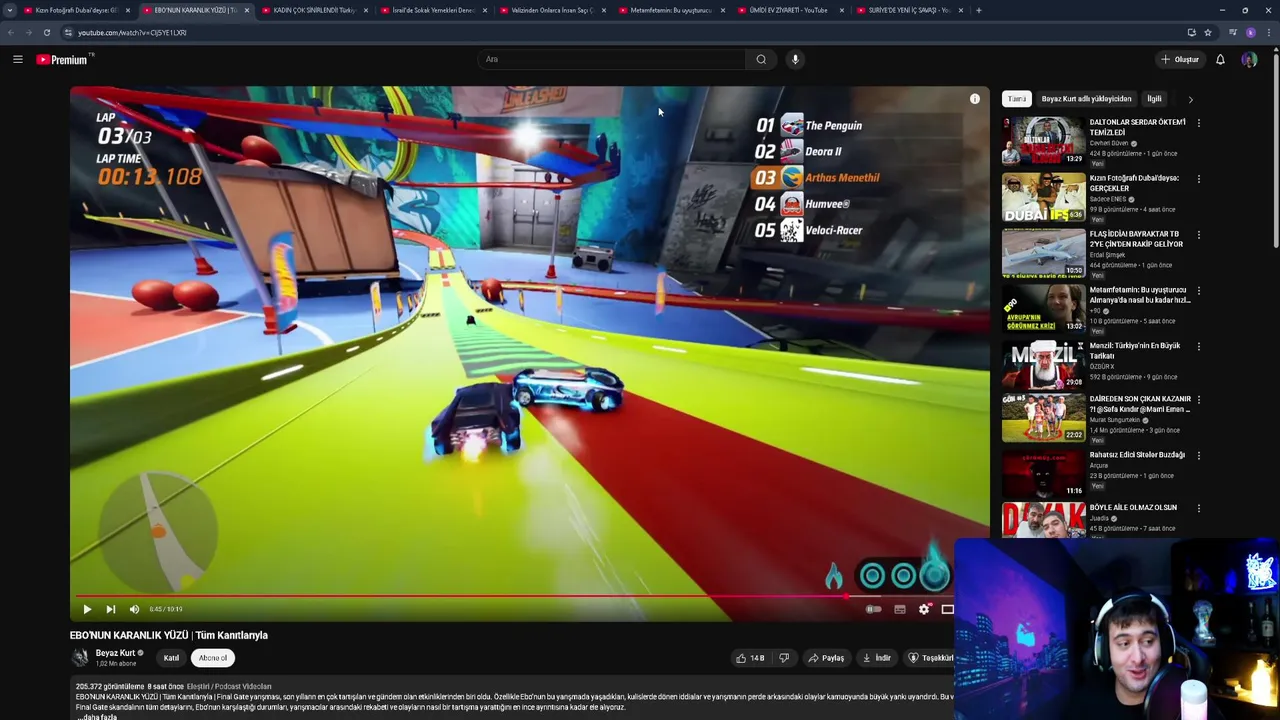Skip to next video in player
The width and height of the screenshot is (1280, 720).
coord(110,609)
